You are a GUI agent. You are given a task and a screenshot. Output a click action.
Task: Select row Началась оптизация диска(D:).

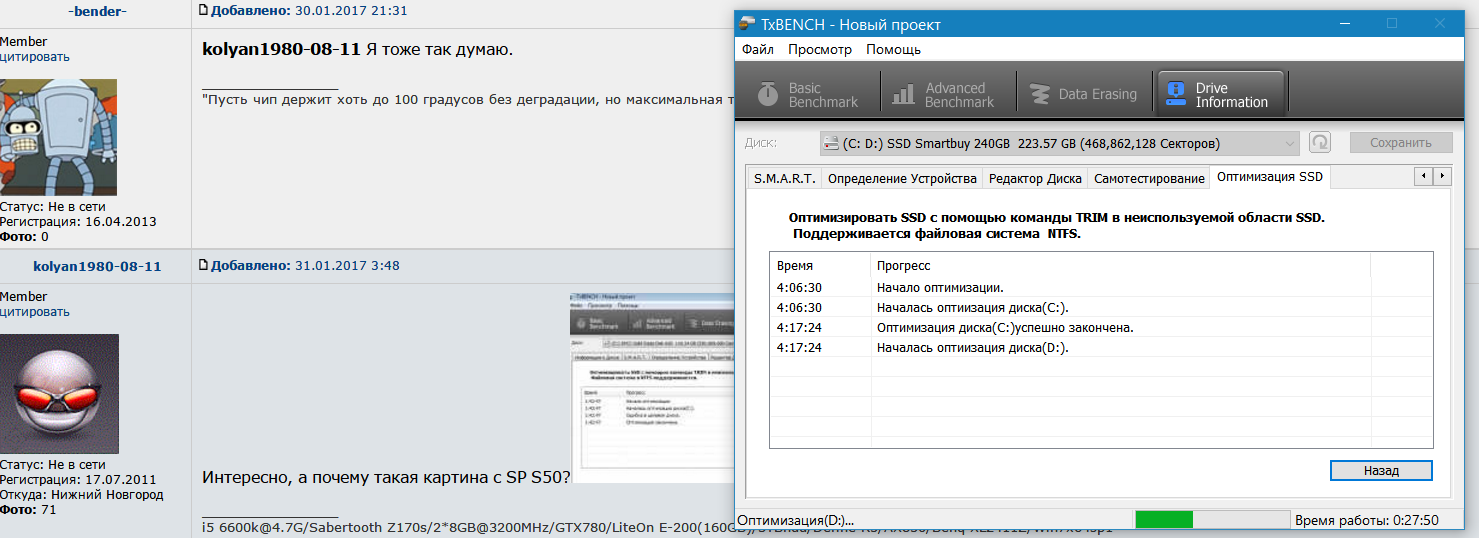(1100, 348)
